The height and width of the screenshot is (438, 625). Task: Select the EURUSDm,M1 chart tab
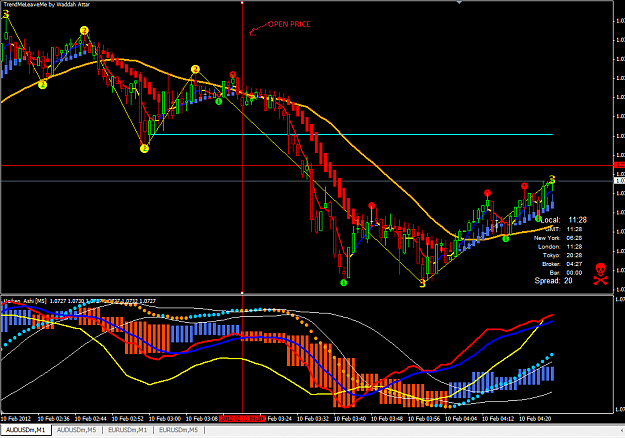point(128,430)
